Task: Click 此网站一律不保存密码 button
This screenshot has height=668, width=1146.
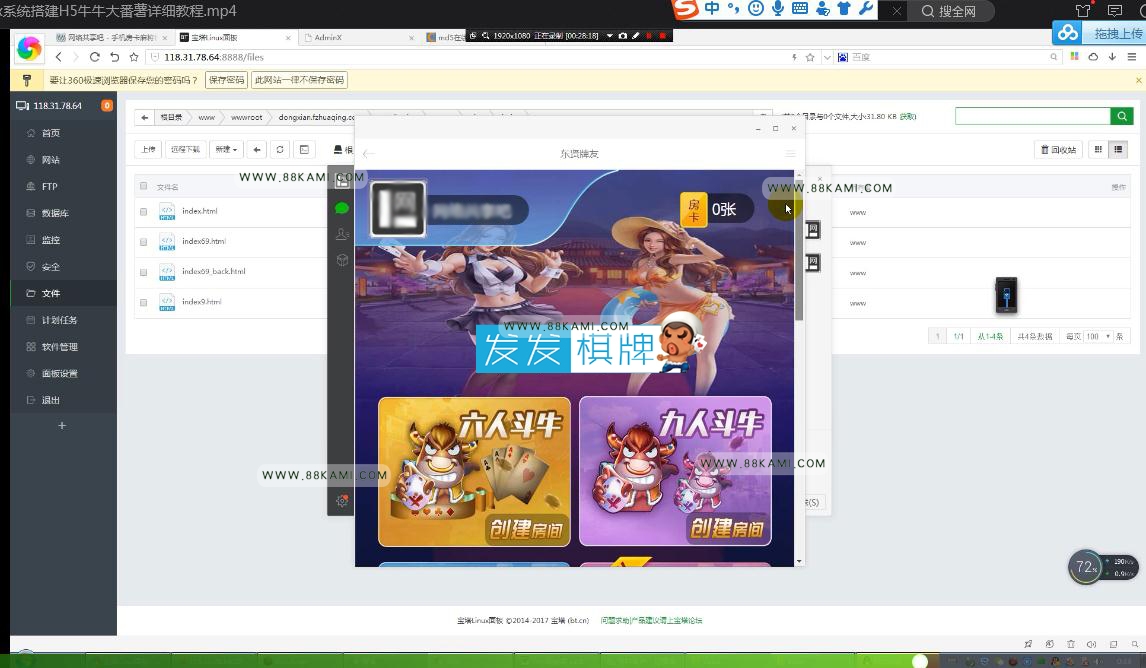Action: (299, 80)
